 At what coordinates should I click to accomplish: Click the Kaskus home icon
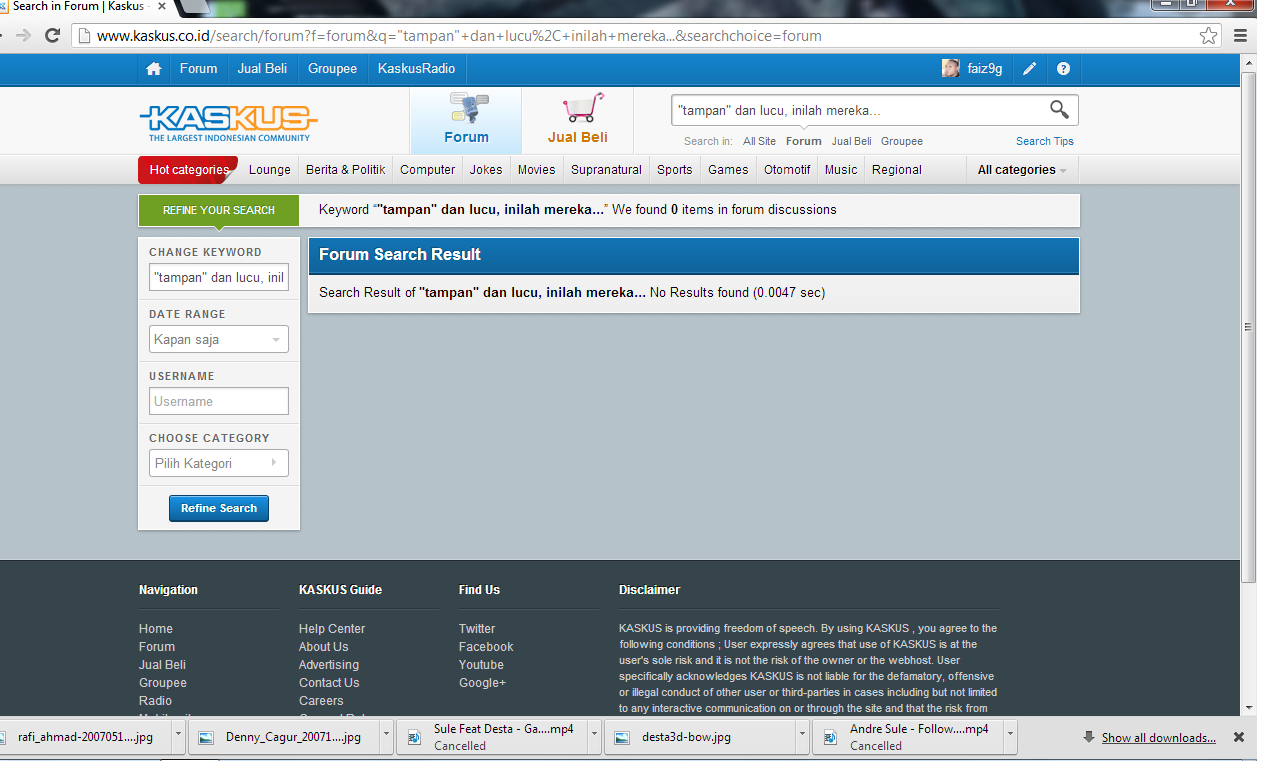coord(153,69)
